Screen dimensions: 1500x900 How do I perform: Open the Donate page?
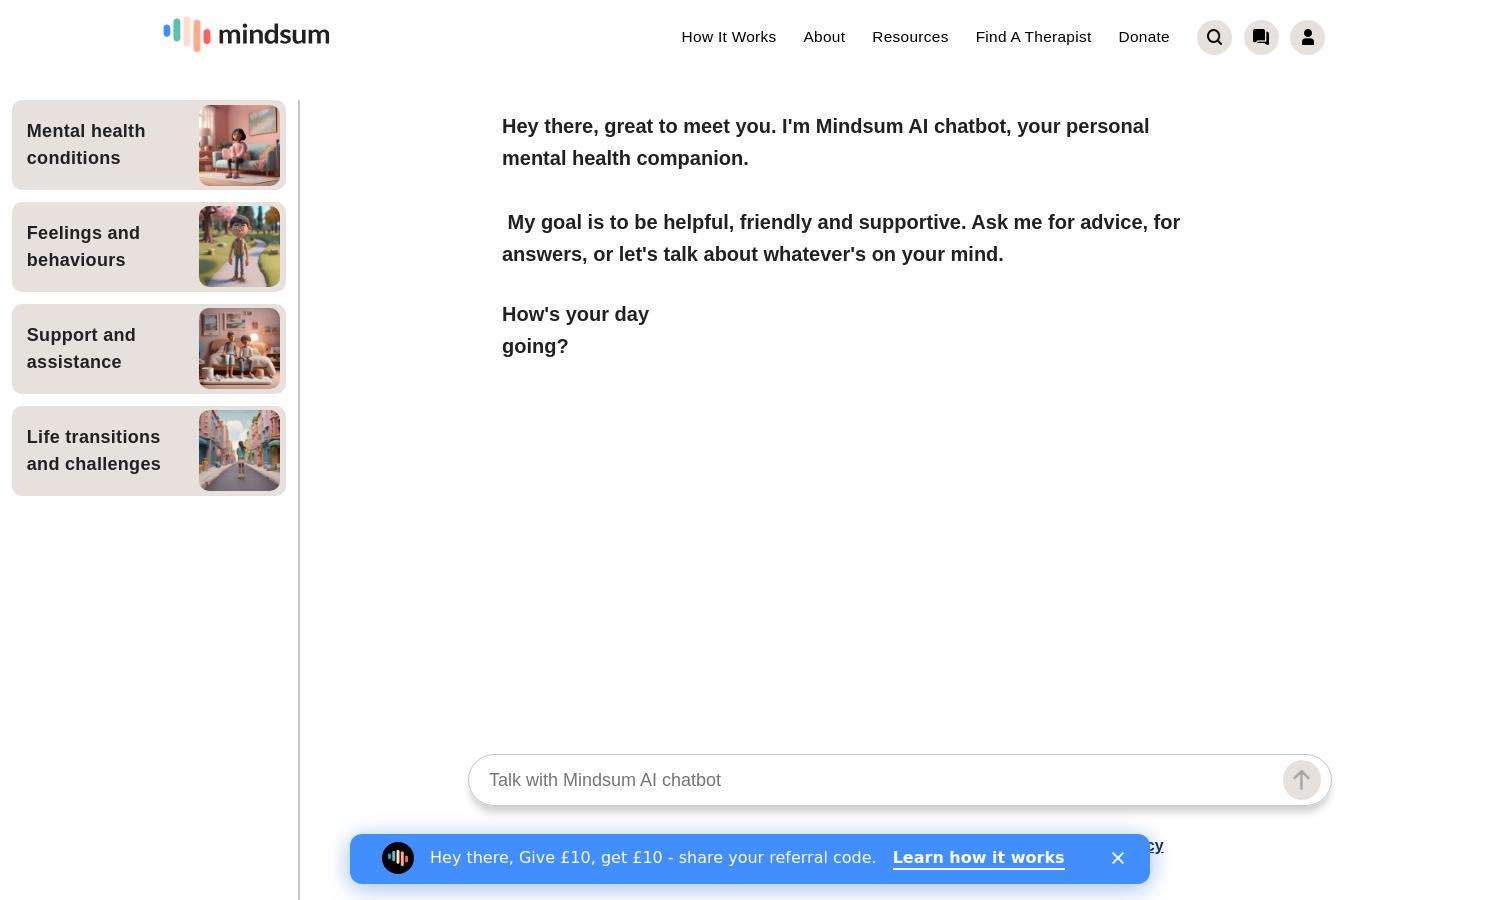click(1144, 37)
